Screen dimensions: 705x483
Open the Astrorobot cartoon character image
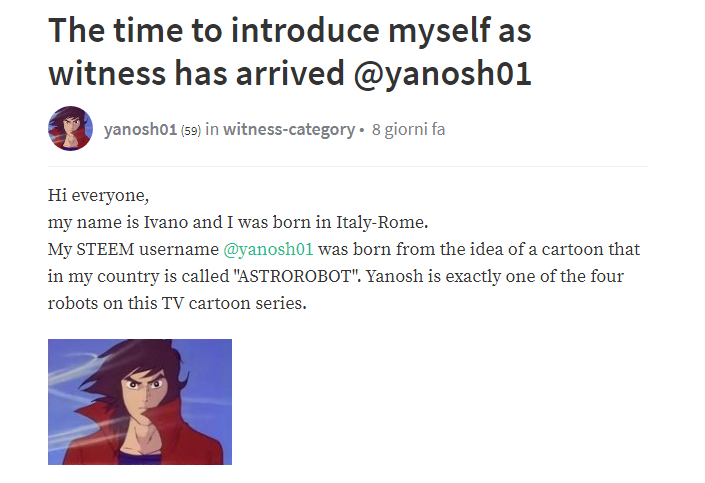pyautogui.click(x=140, y=401)
